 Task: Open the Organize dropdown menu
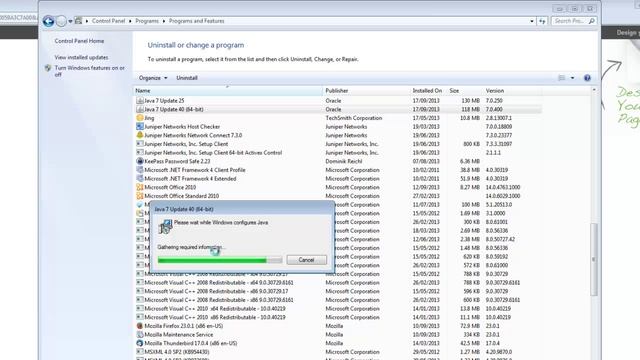point(153,78)
